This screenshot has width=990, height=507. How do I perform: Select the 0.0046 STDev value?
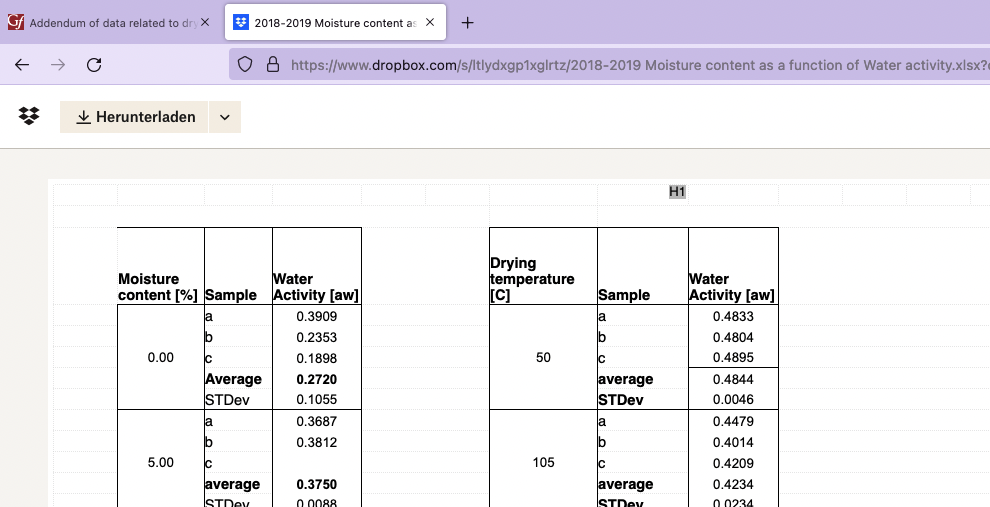tap(733, 399)
